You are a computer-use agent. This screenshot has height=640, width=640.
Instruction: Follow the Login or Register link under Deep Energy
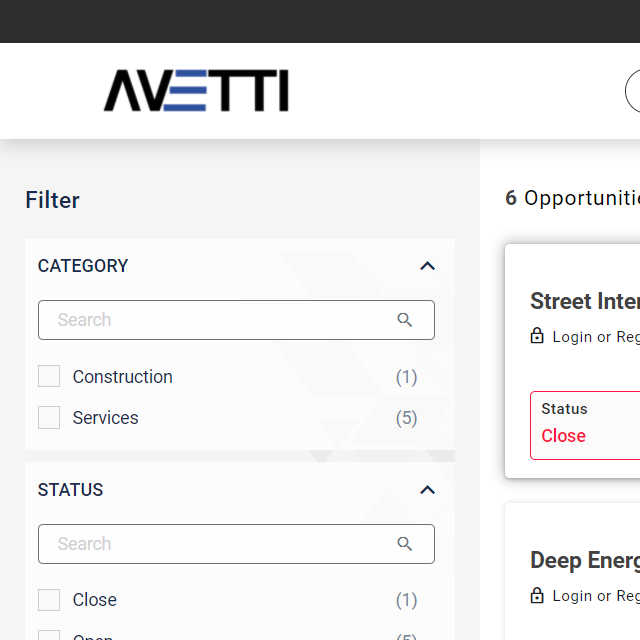point(596,596)
